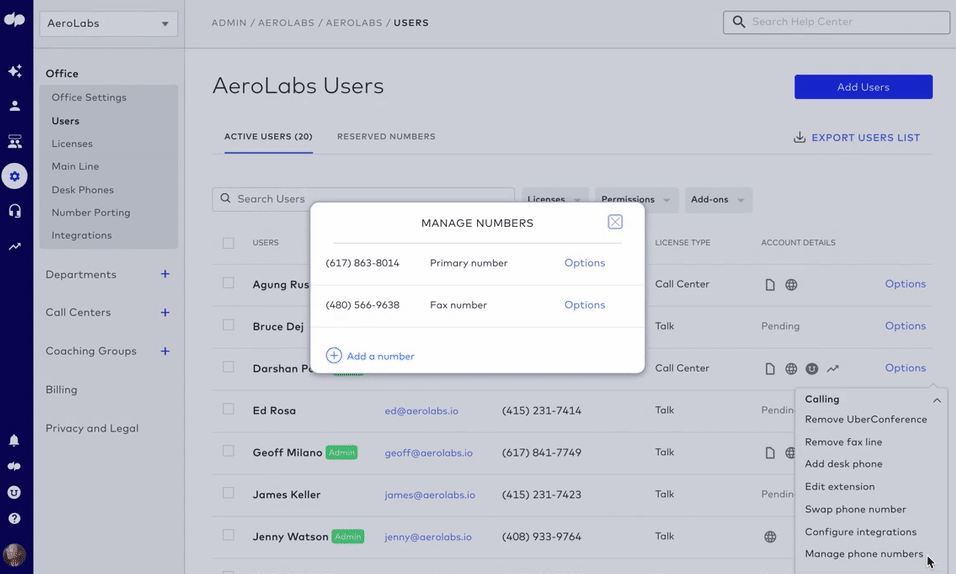Click the Dialpad logo icon
956x574 pixels.
coord(15,20)
